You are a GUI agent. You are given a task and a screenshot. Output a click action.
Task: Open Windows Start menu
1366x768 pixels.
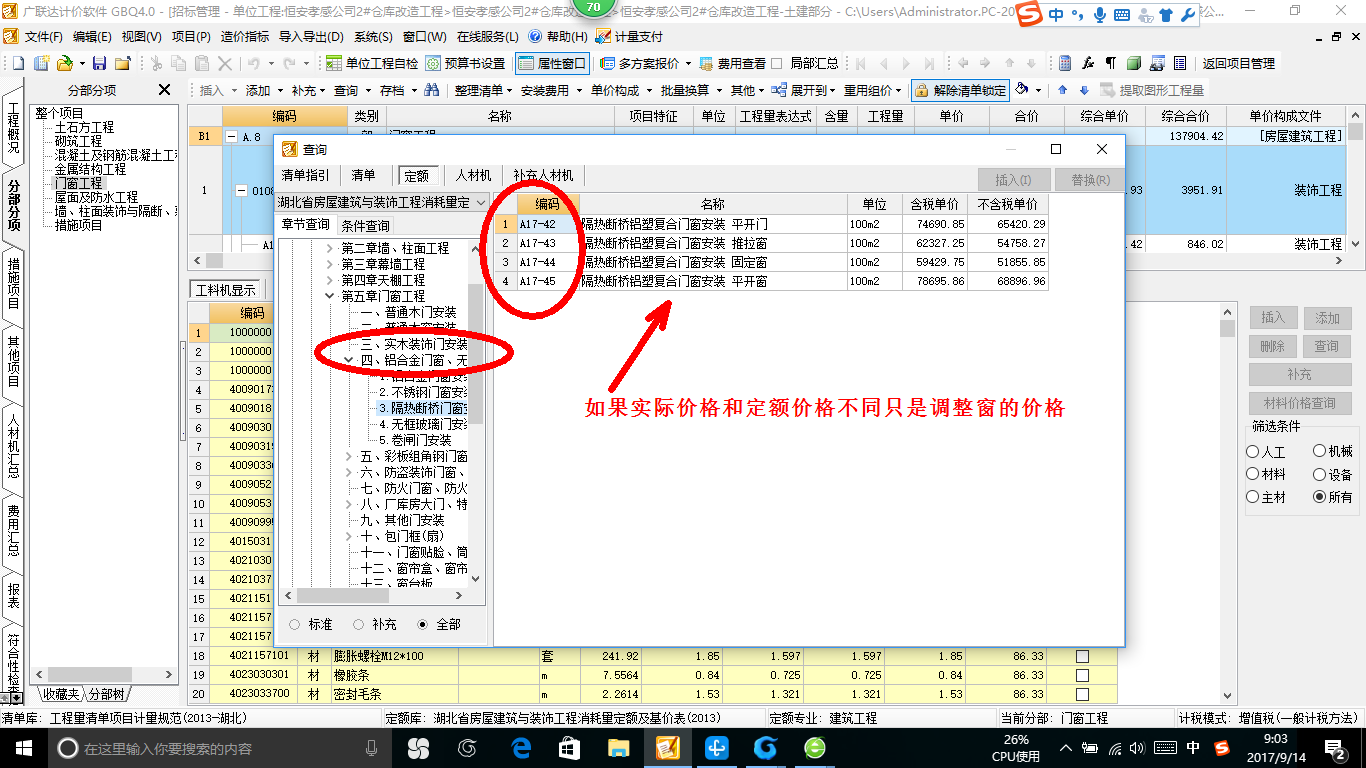tap(23, 748)
